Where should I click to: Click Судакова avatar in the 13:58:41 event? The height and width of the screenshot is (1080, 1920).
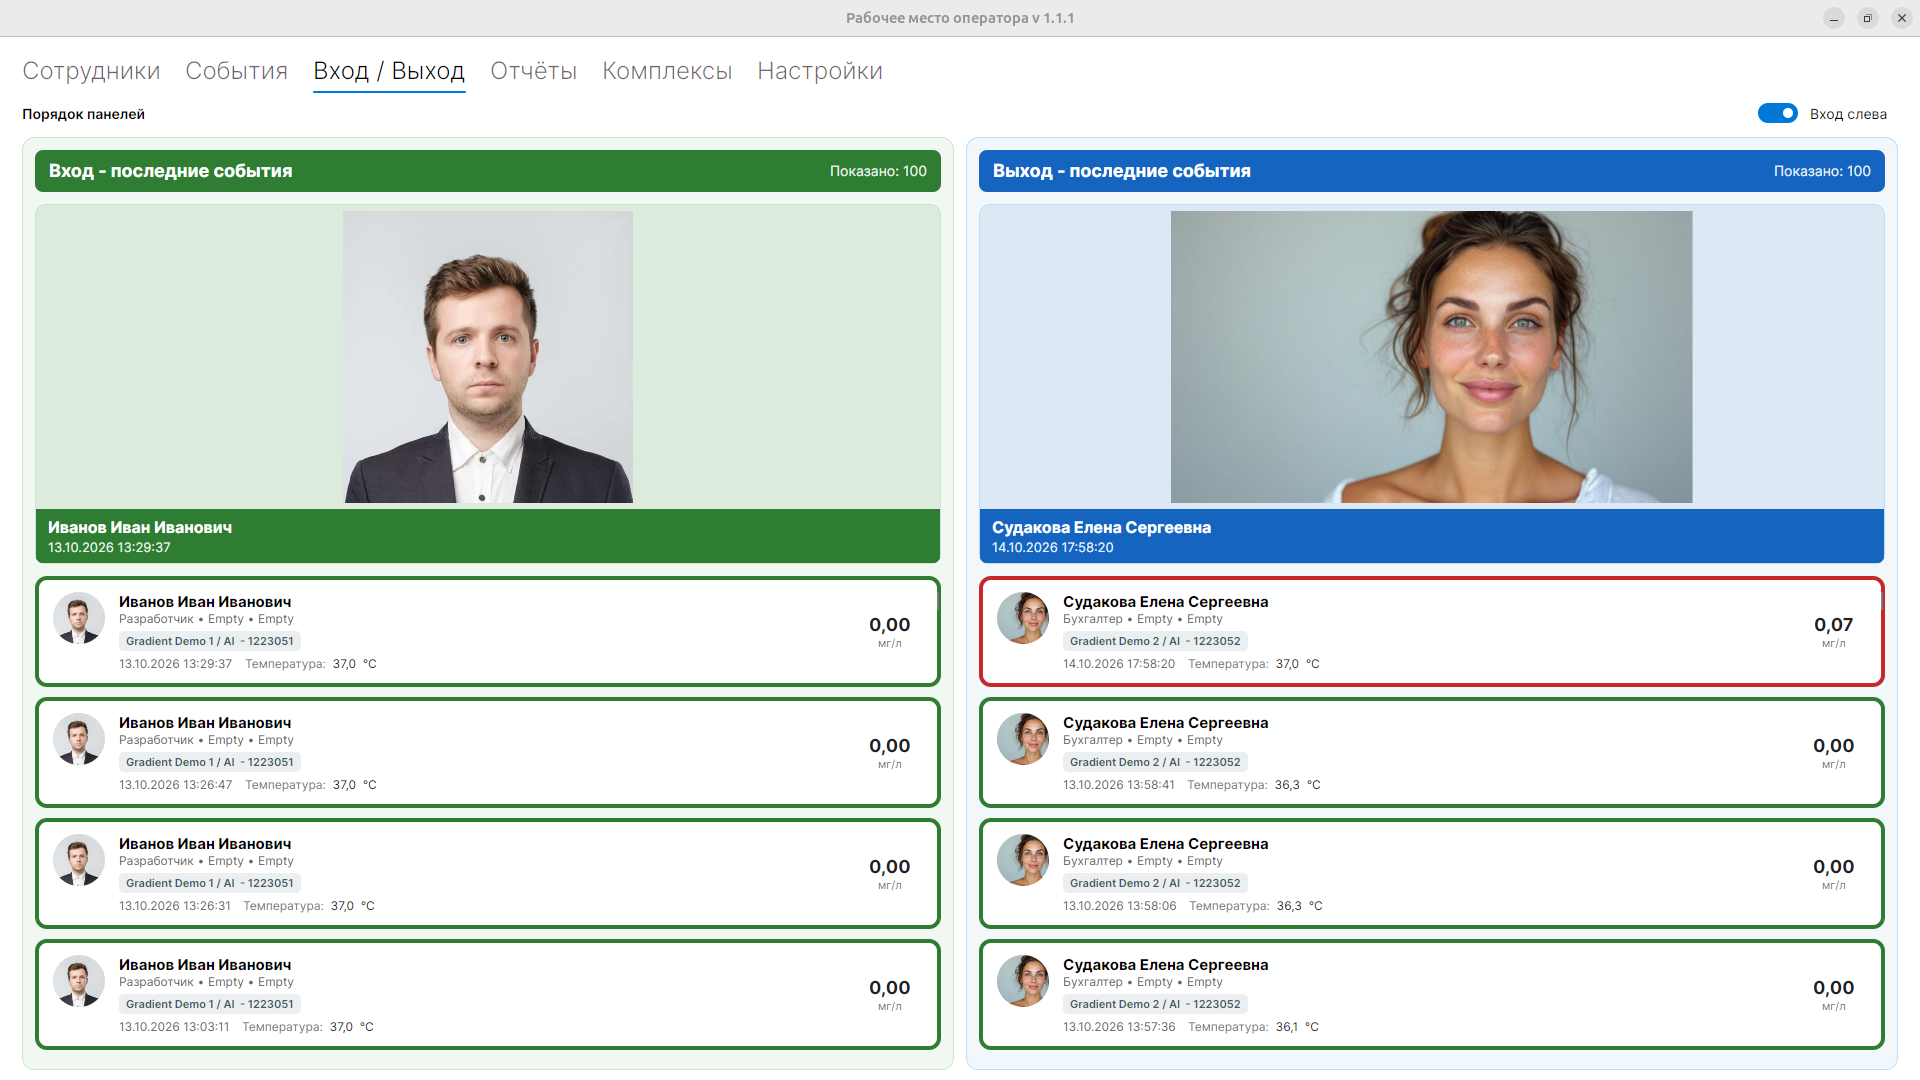pyautogui.click(x=1023, y=739)
